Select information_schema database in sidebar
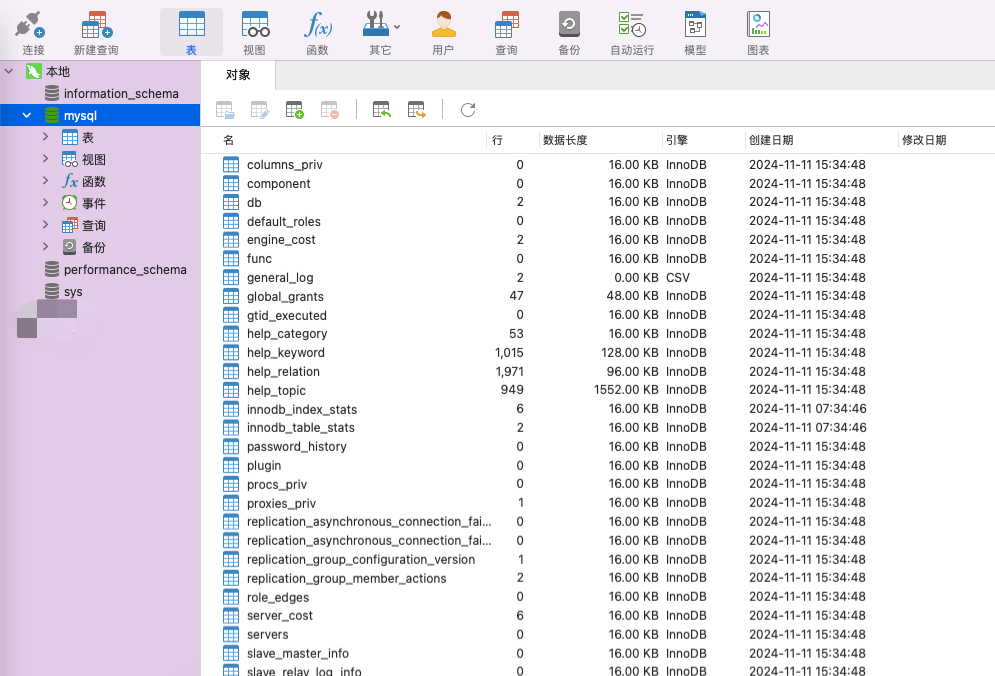Viewport: 995px width, 676px height. point(100,93)
